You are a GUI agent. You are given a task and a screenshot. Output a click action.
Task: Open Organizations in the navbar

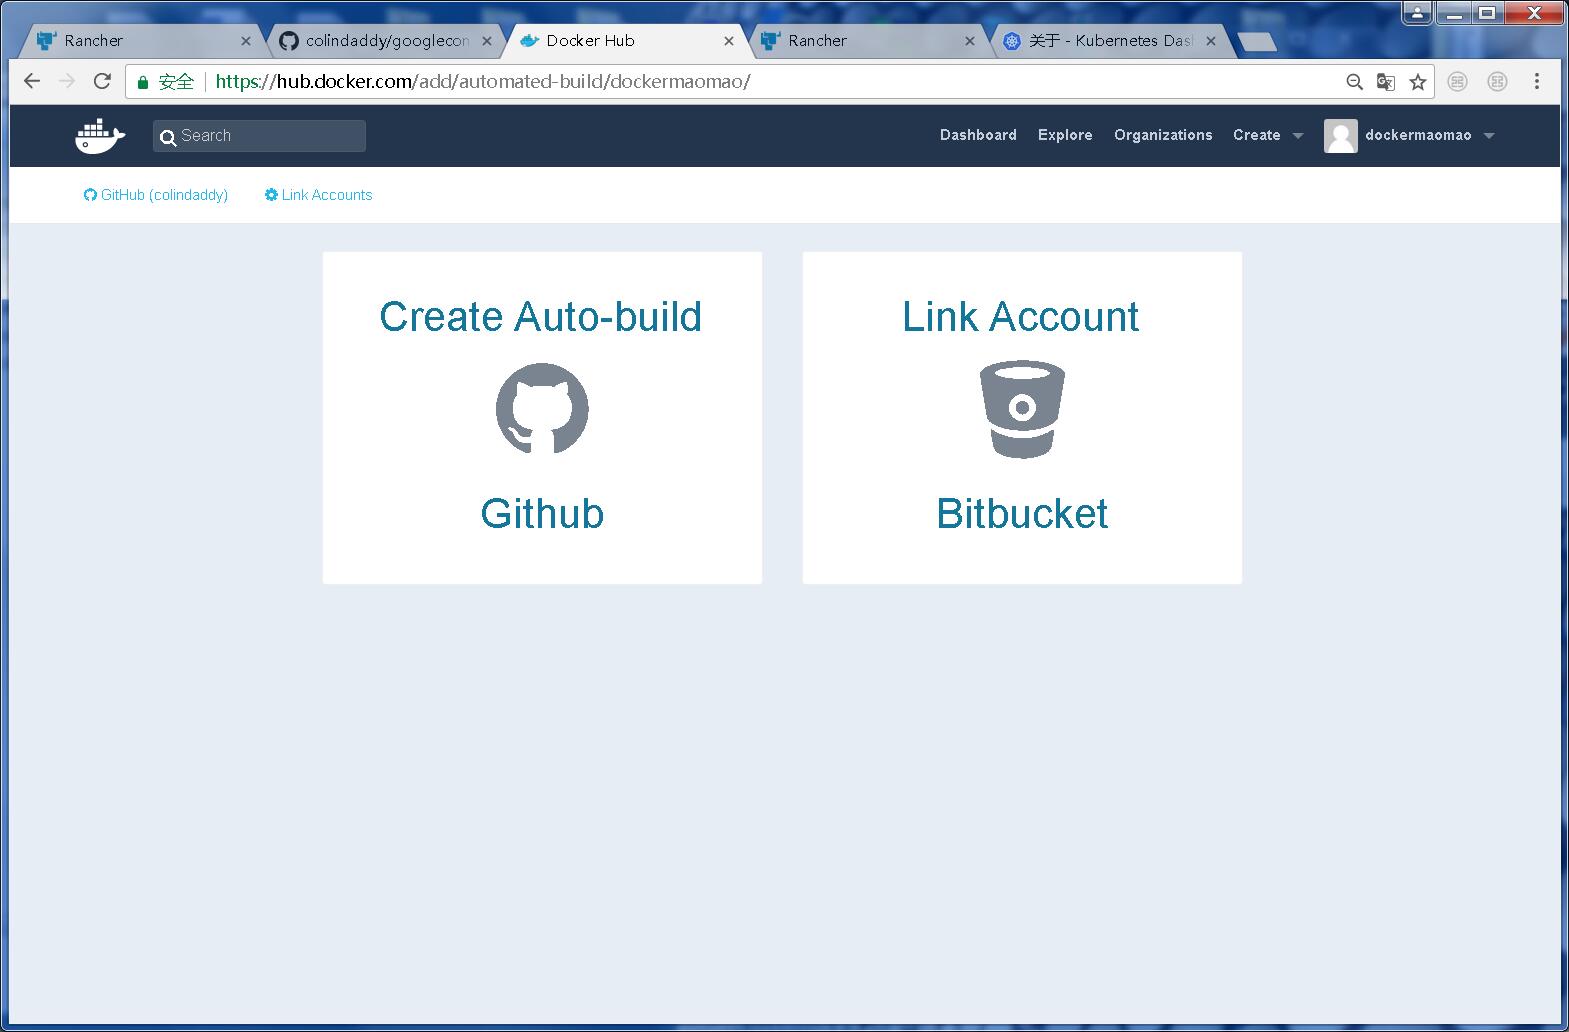[1163, 135]
